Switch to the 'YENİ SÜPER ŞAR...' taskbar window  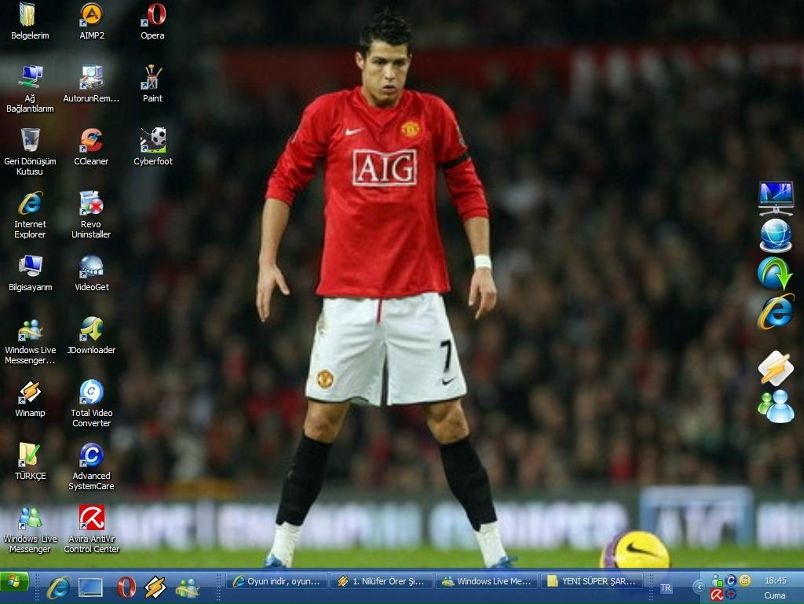pyautogui.click(x=591, y=581)
